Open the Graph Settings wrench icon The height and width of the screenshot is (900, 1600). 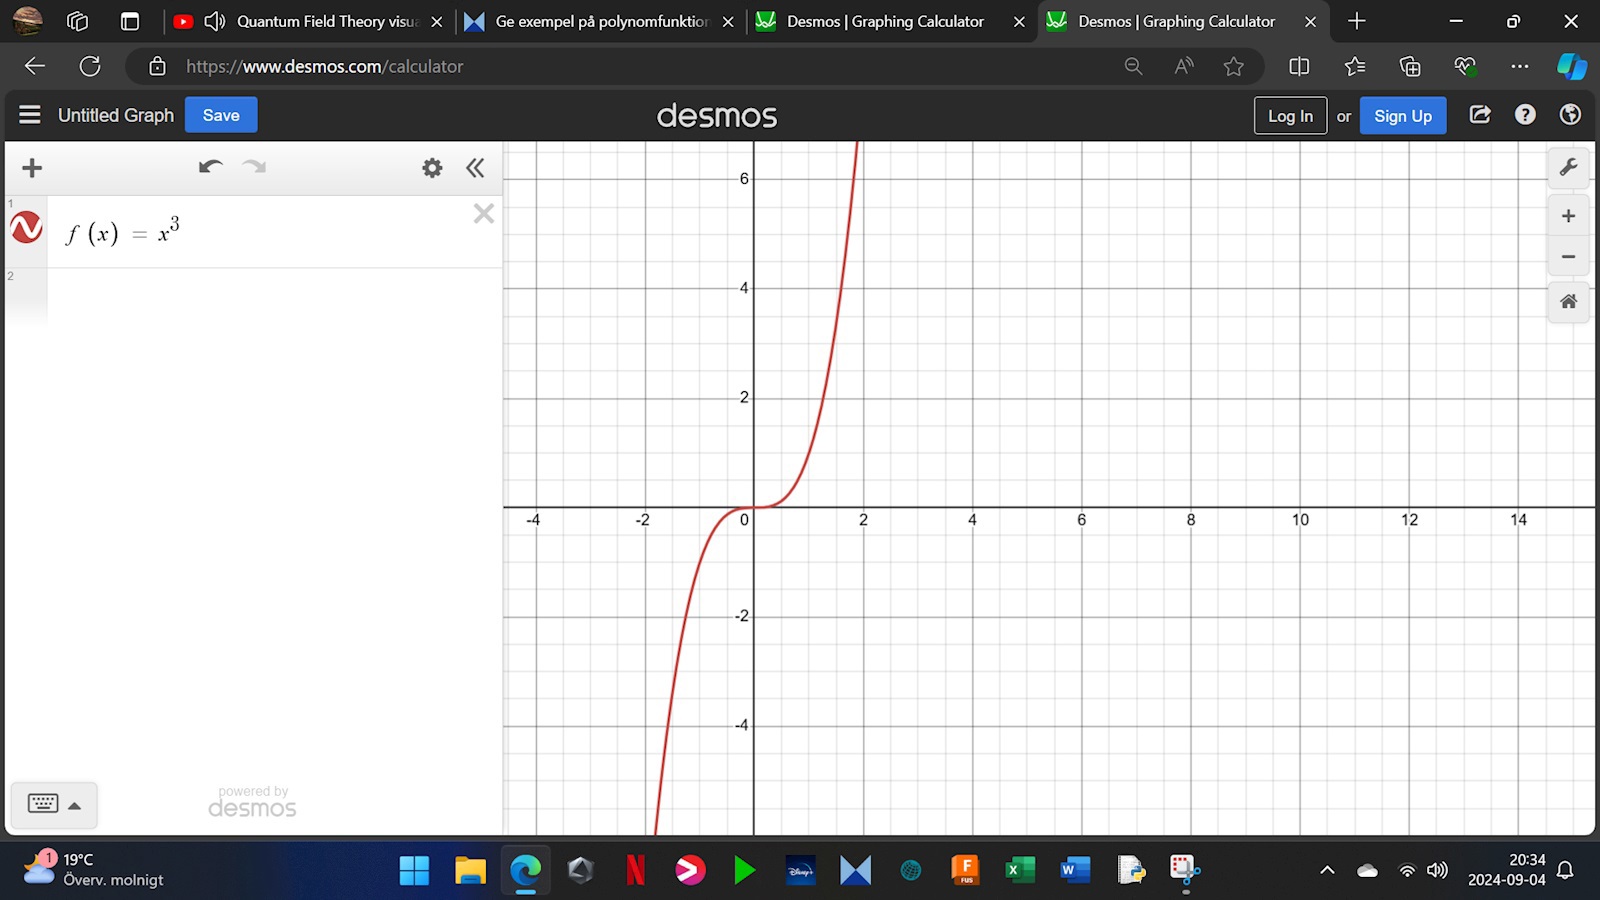[1568, 167]
